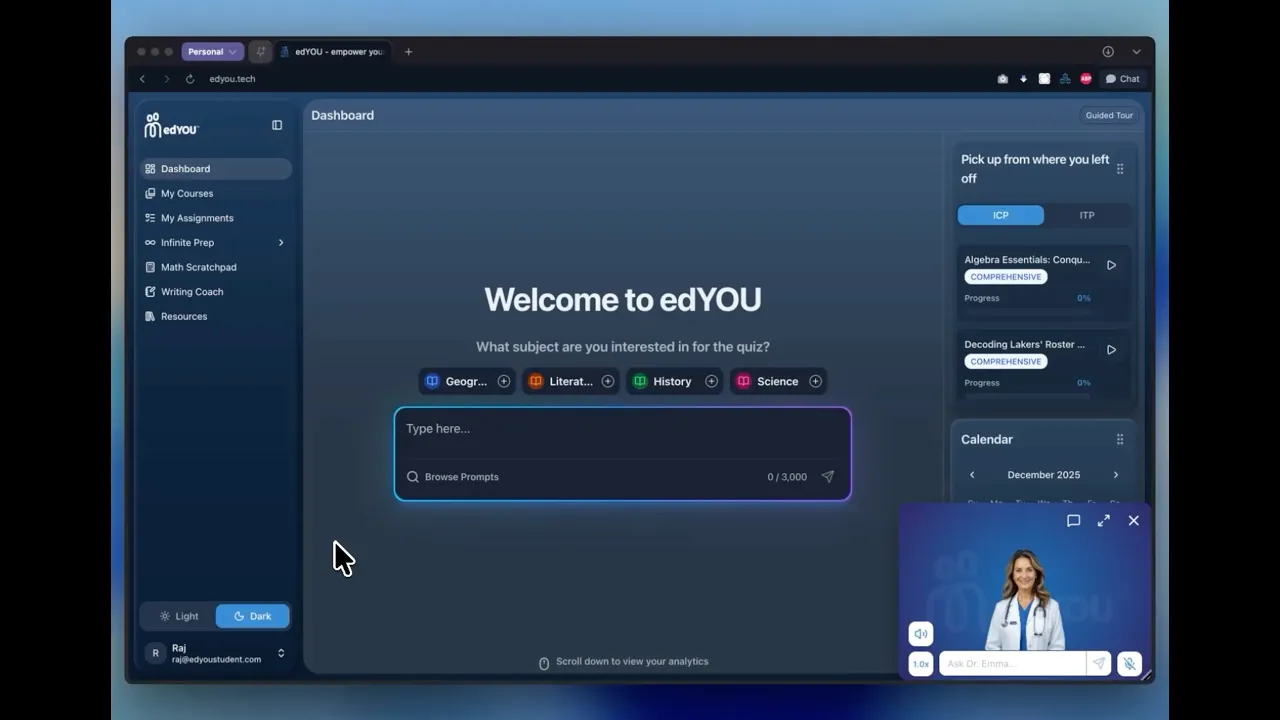Open chat transcript in Dr. Emma panel
The width and height of the screenshot is (1280, 720).
point(1074,521)
